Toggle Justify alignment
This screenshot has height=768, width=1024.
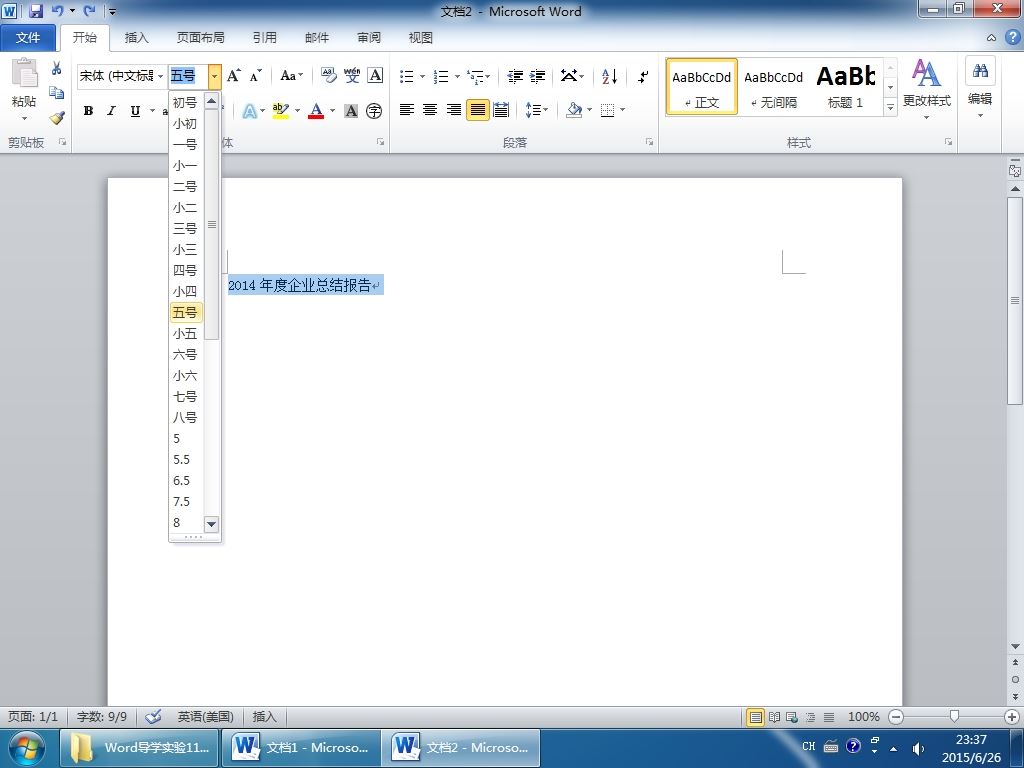coord(477,110)
